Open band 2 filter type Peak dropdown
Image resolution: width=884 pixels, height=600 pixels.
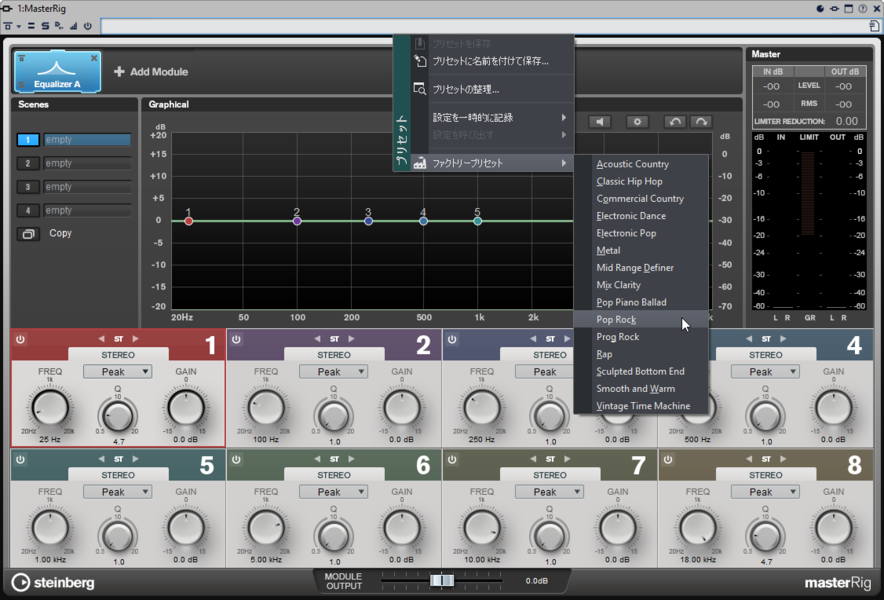pyautogui.click(x=333, y=372)
